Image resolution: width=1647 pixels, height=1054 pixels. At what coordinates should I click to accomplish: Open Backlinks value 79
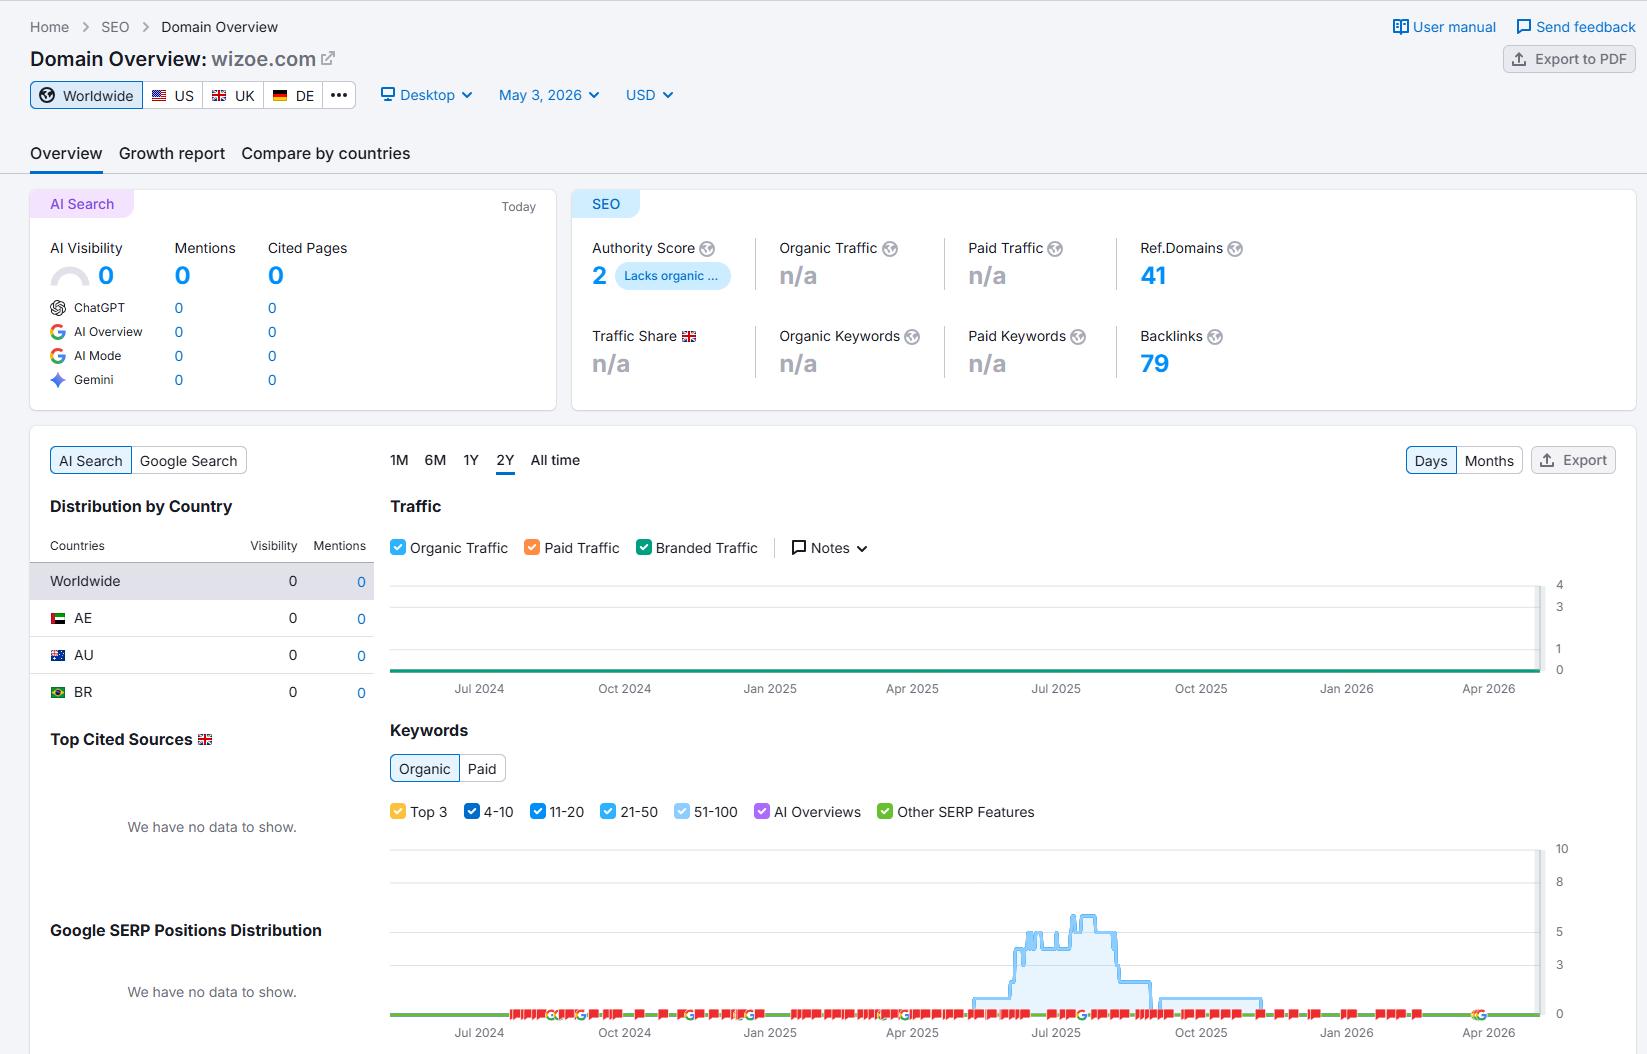[1154, 364]
